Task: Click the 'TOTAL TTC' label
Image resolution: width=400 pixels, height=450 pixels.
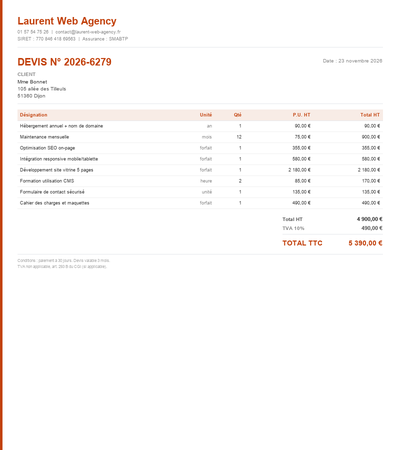Action: [x=302, y=243]
